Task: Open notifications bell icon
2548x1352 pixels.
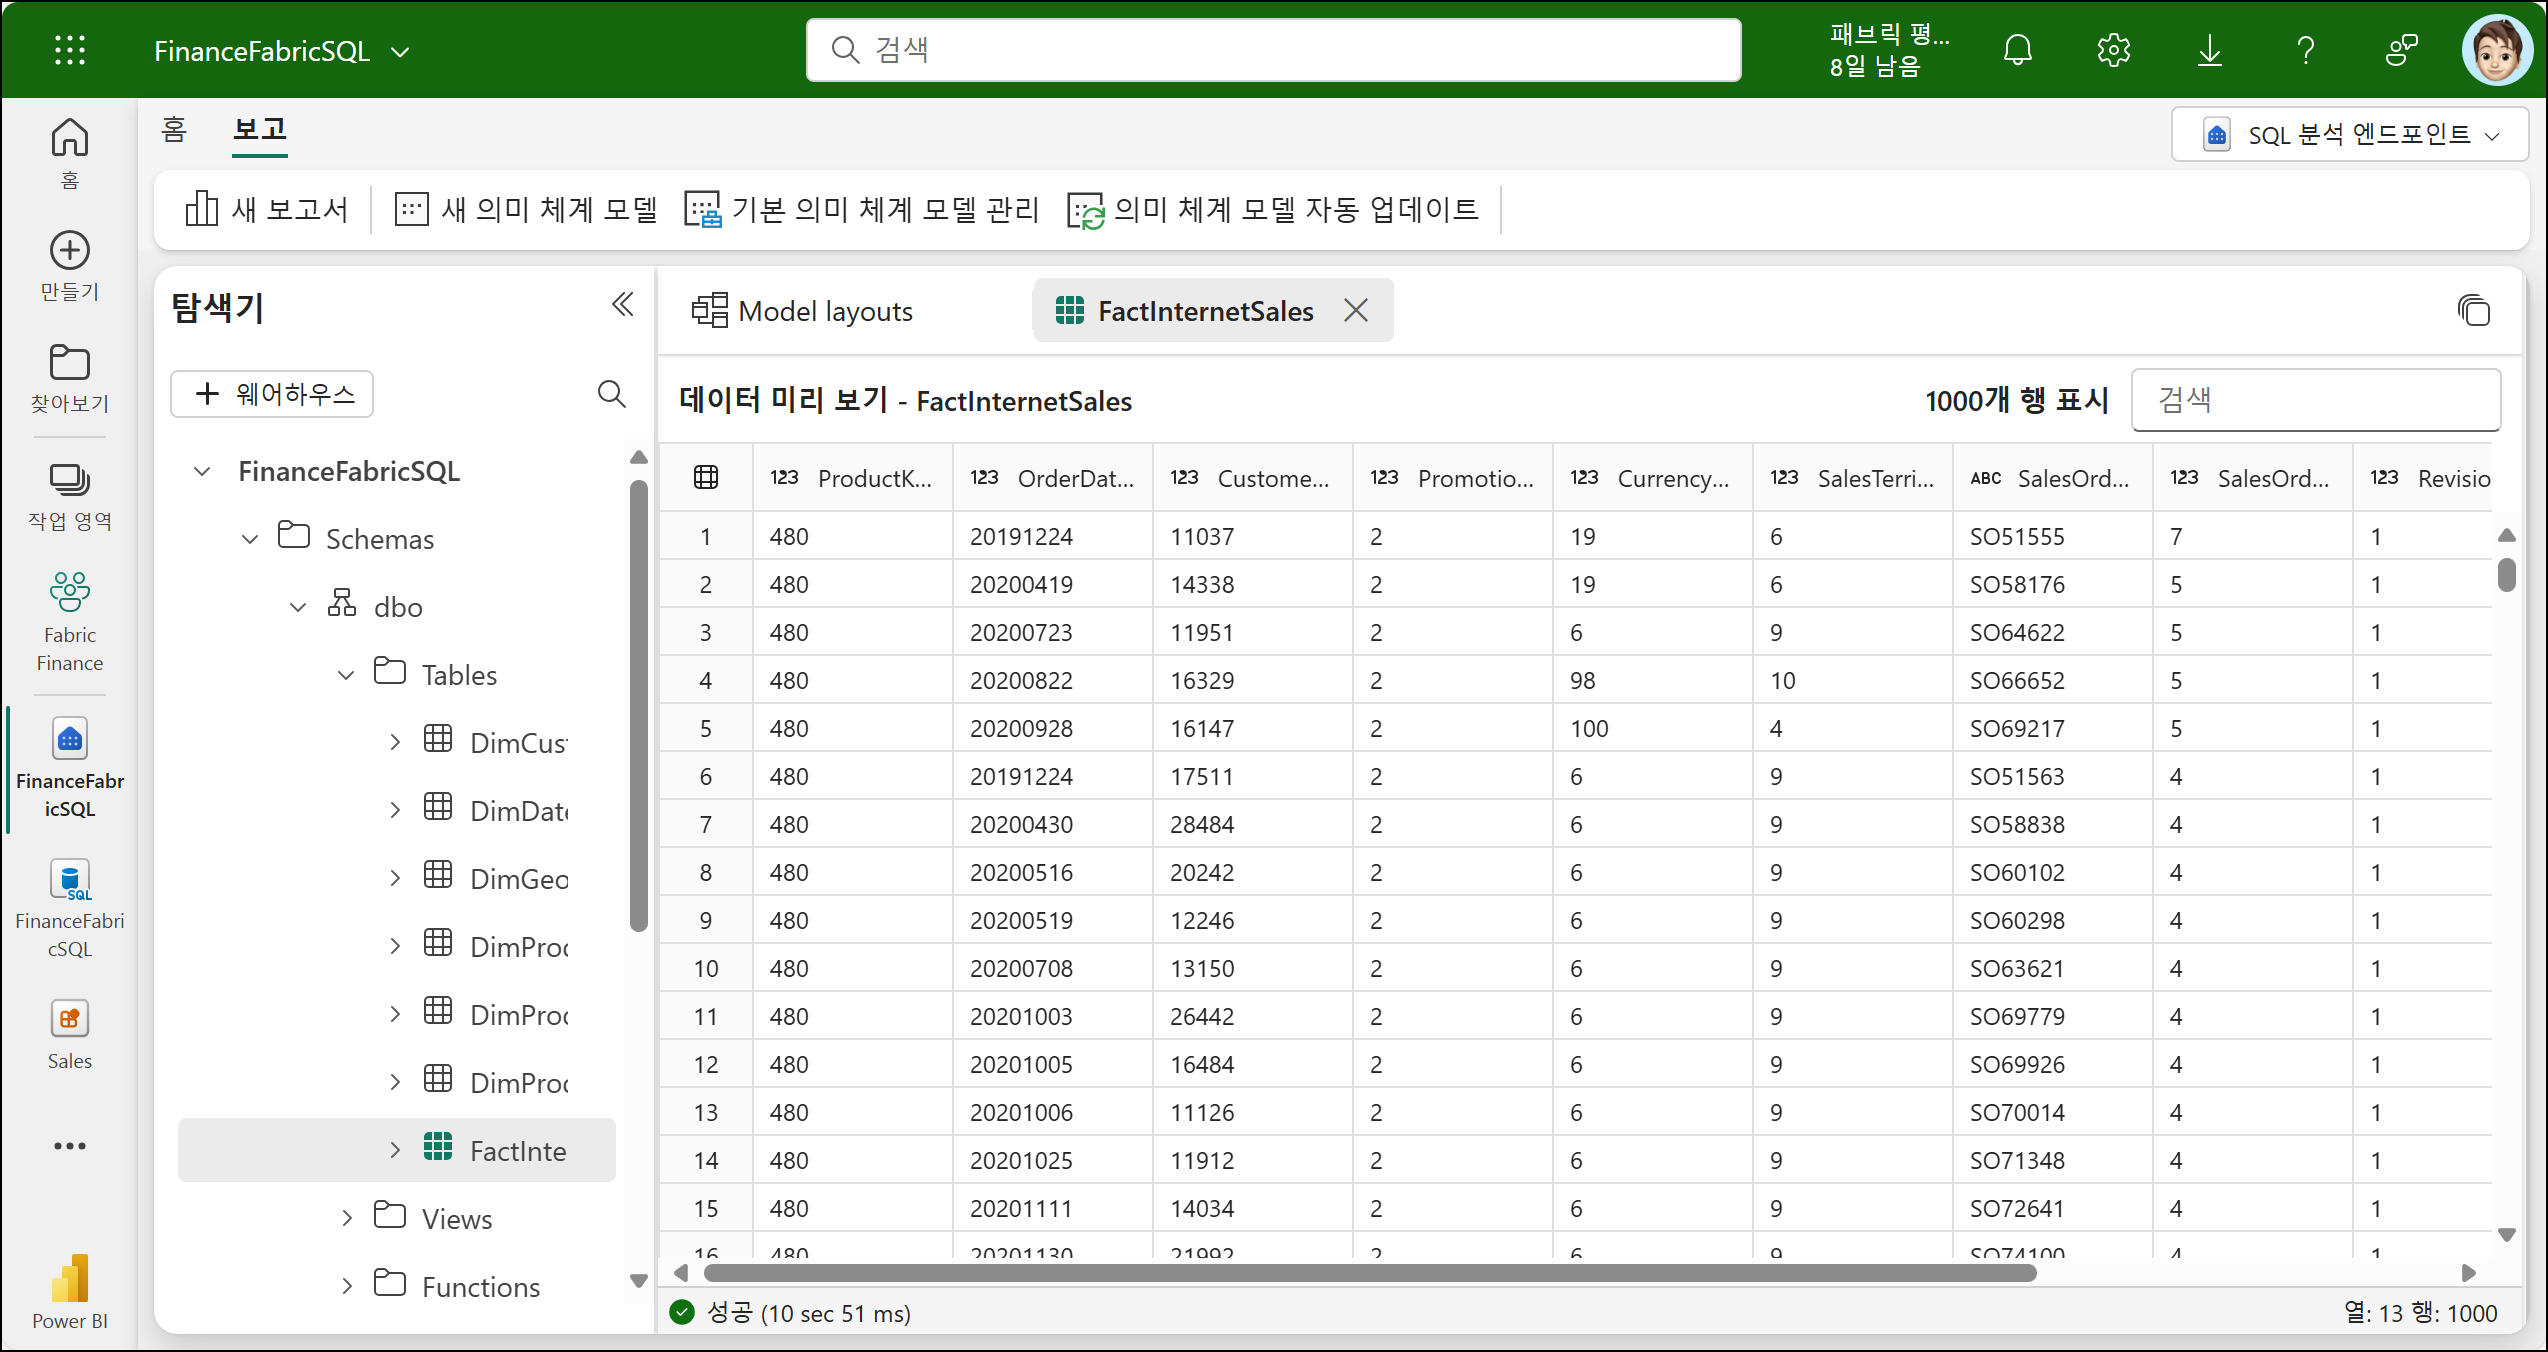Action: (x=2018, y=50)
